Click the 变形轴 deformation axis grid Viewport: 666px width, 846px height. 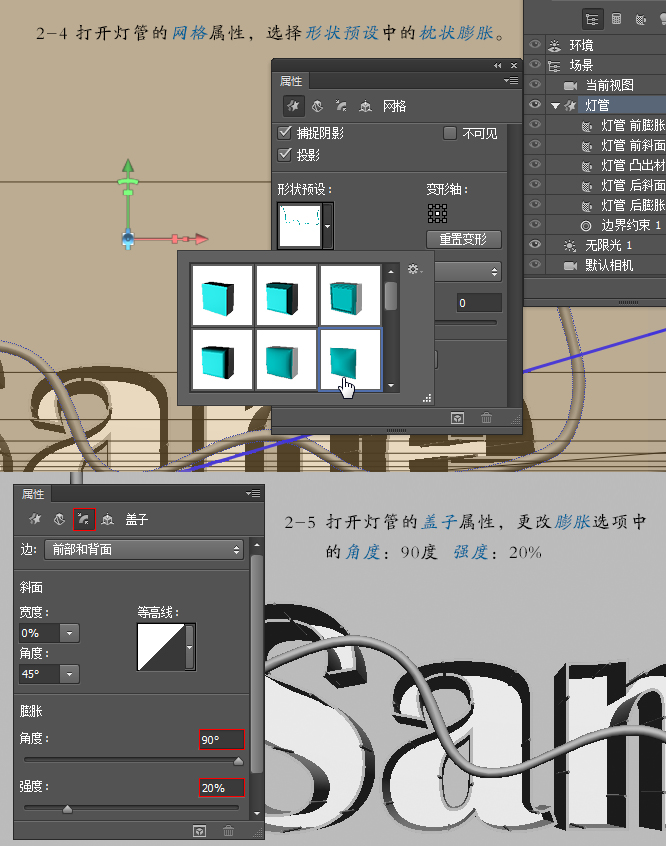pos(437,213)
